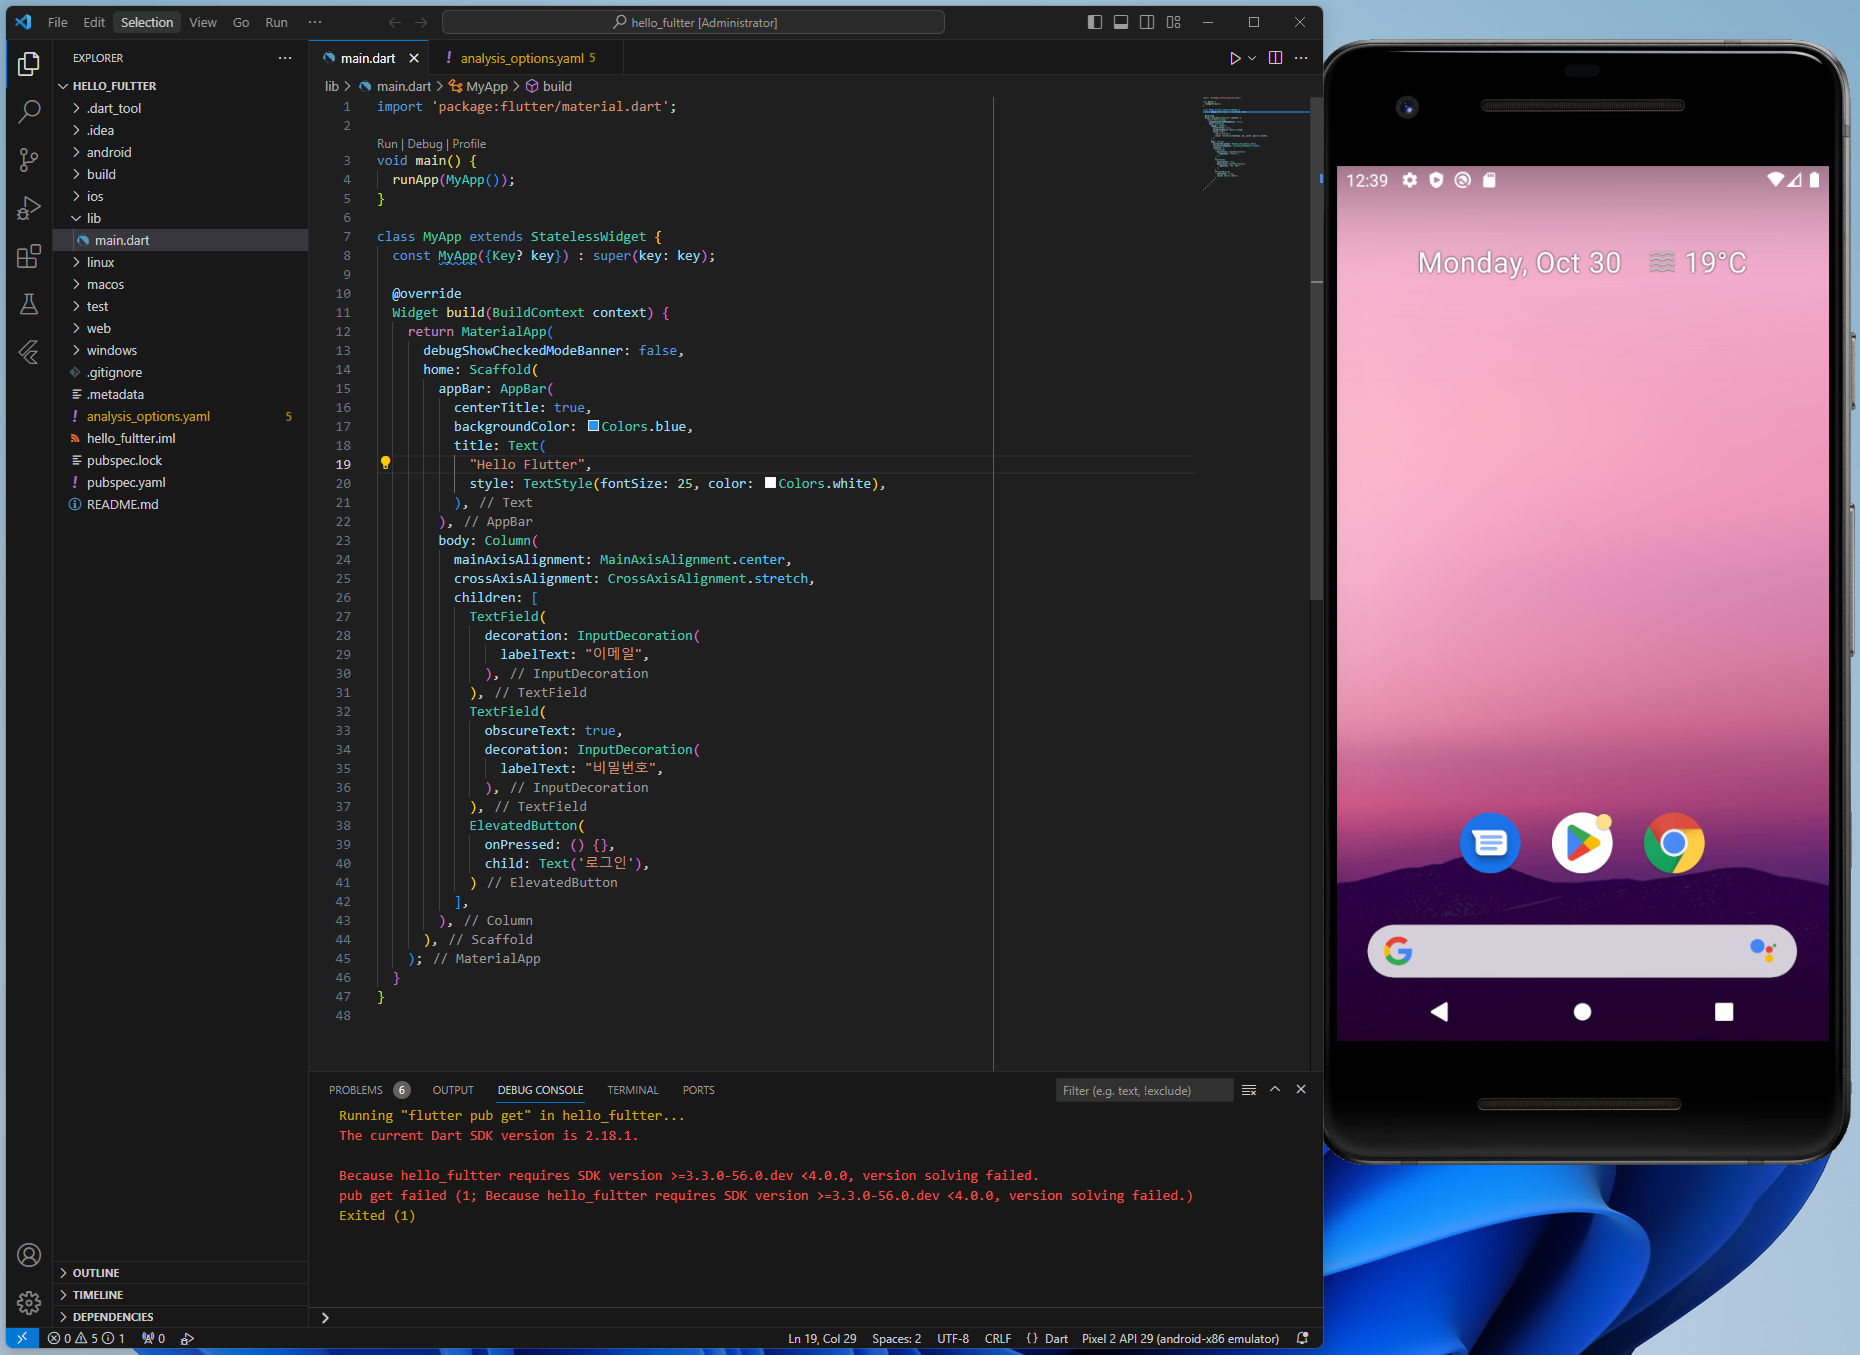Viewport: 1860px width, 1355px height.
Task: Tap the Google Assistant icon in search bar
Action: (1763, 950)
